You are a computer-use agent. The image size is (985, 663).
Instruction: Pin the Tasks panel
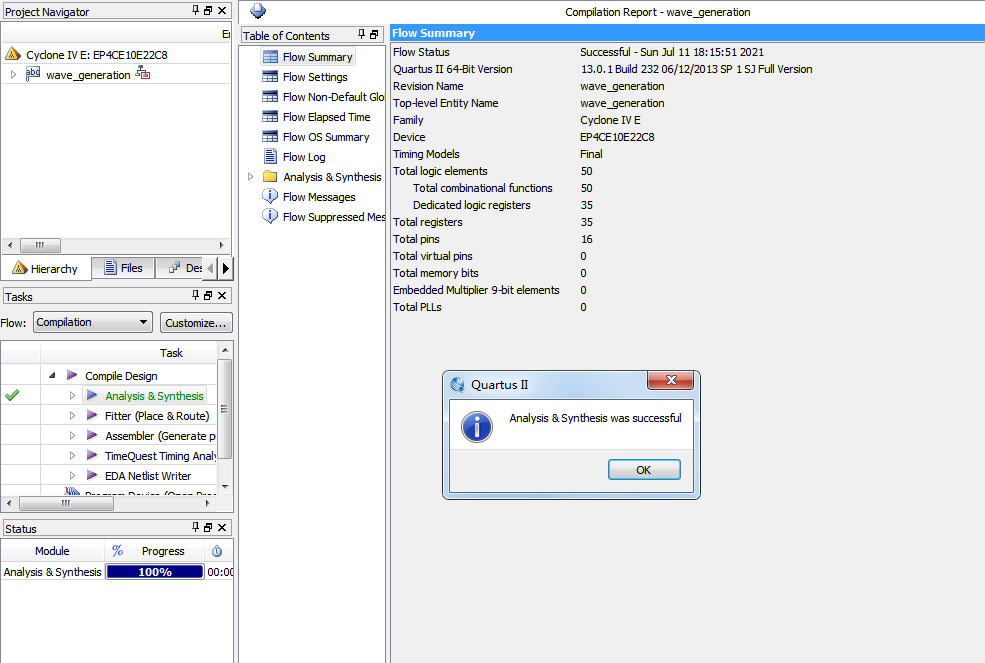(x=195, y=295)
